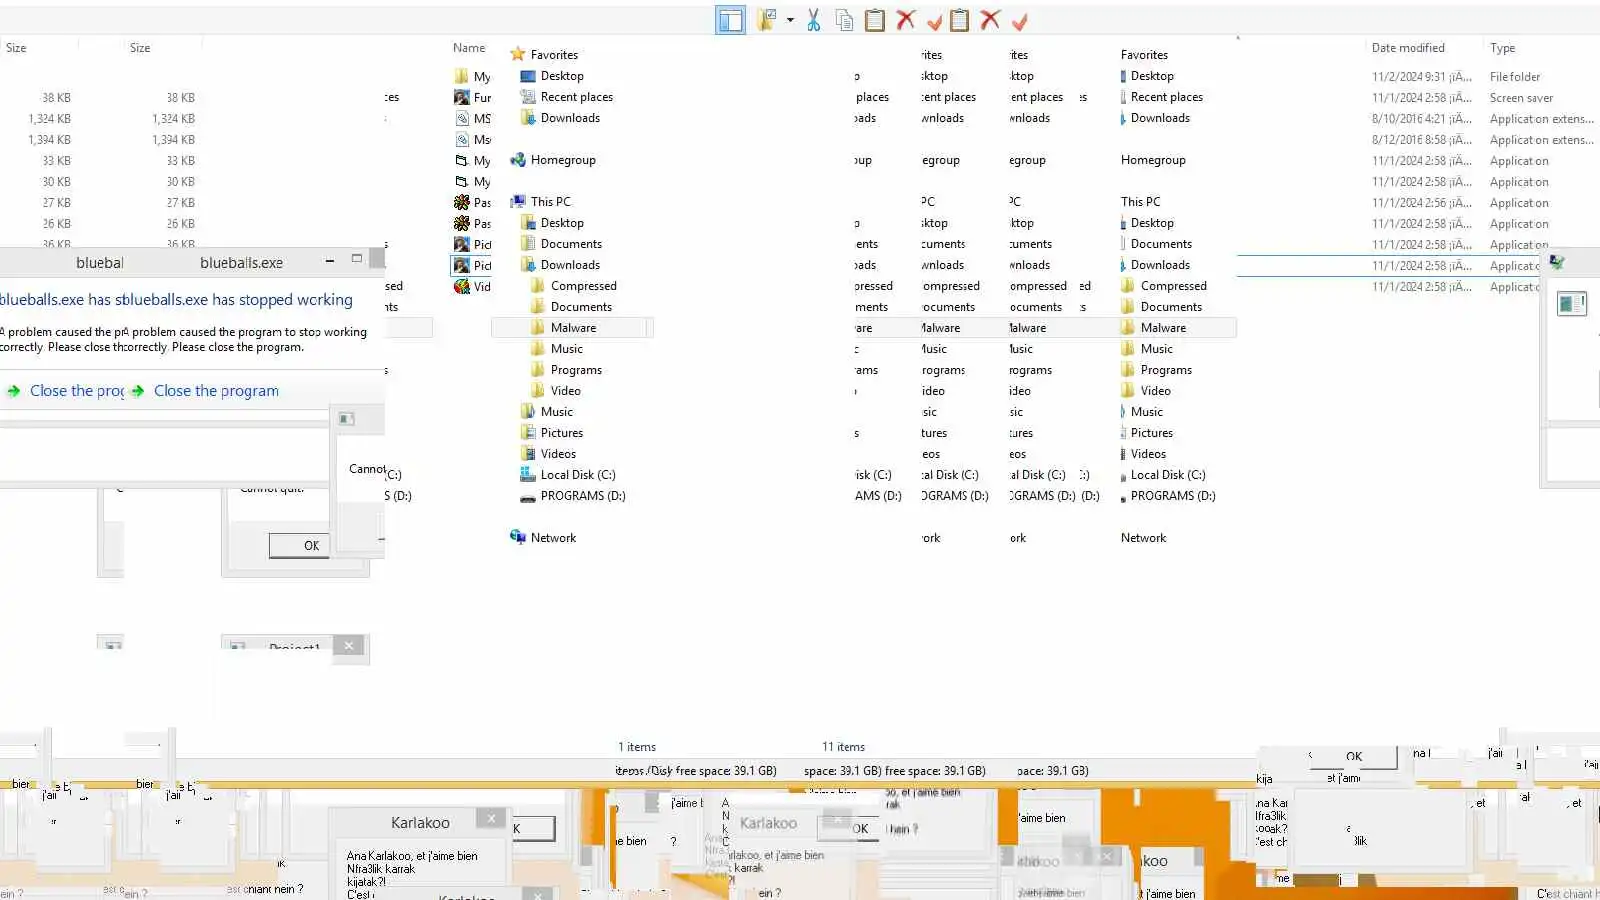Viewport: 1600px width, 900px height.
Task: Click the '8/12/2016 8:58' date entry
Action: point(1421,140)
